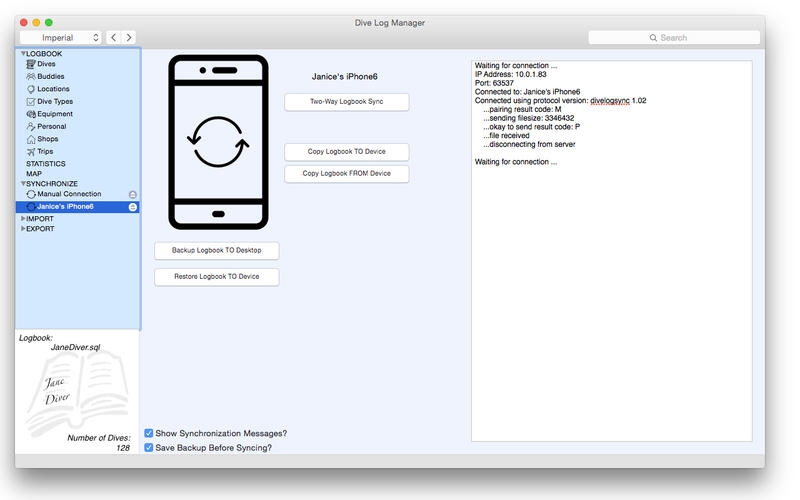The height and width of the screenshot is (500, 800).
Task: Click the Search field
Action: [673, 38]
